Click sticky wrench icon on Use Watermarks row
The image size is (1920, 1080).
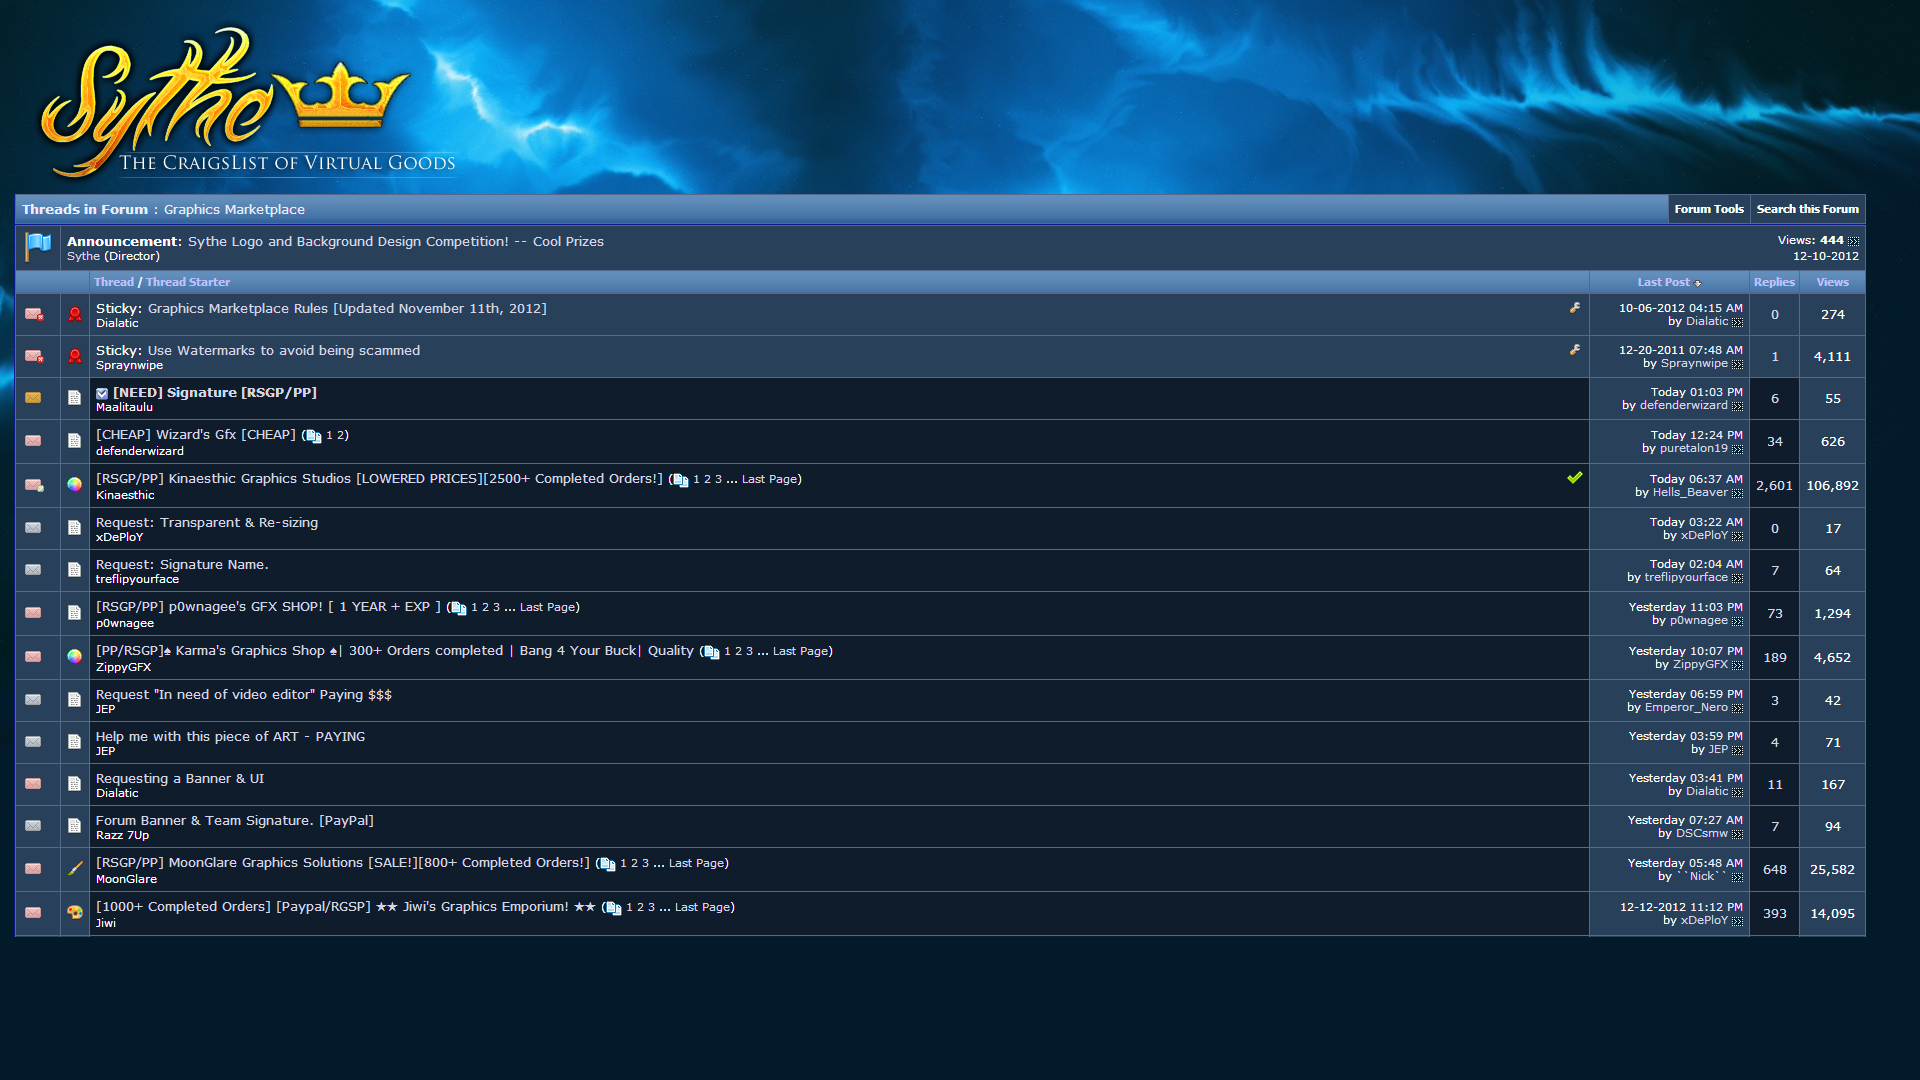click(x=1575, y=350)
